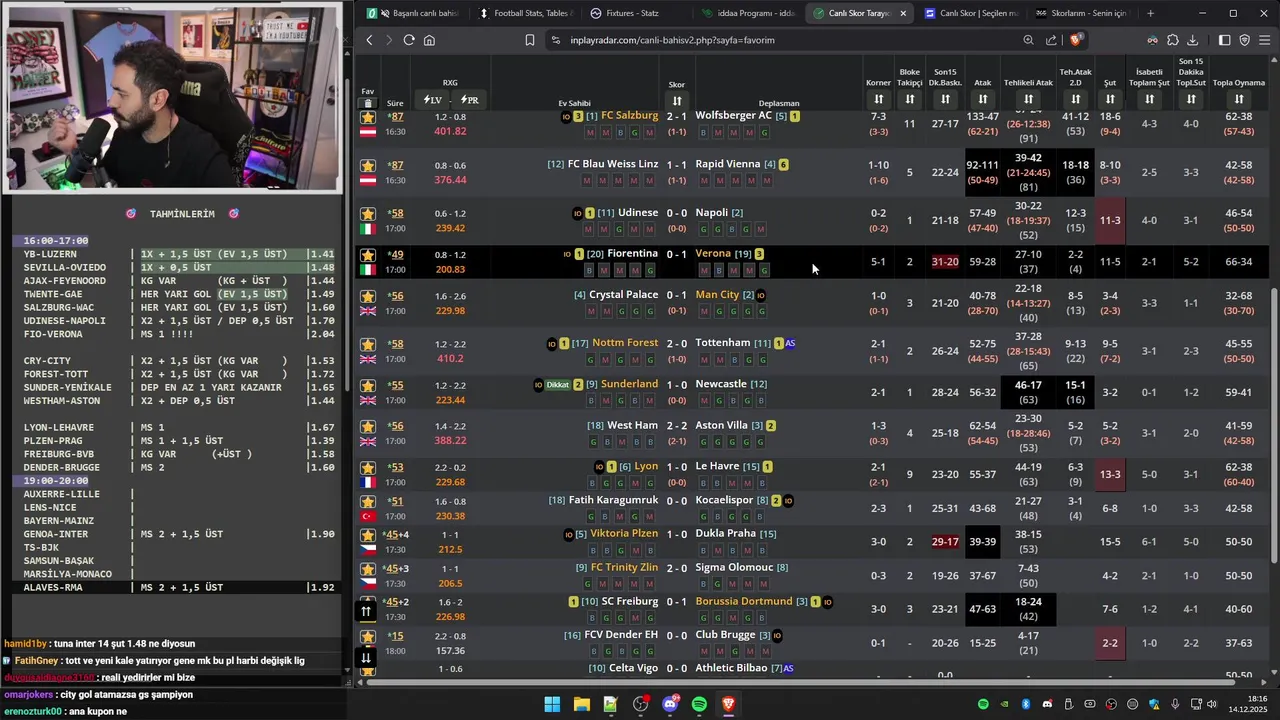1280x720 pixels.
Task: Toggle favorite star for Fiorentina vs Verona
Action: point(368,255)
